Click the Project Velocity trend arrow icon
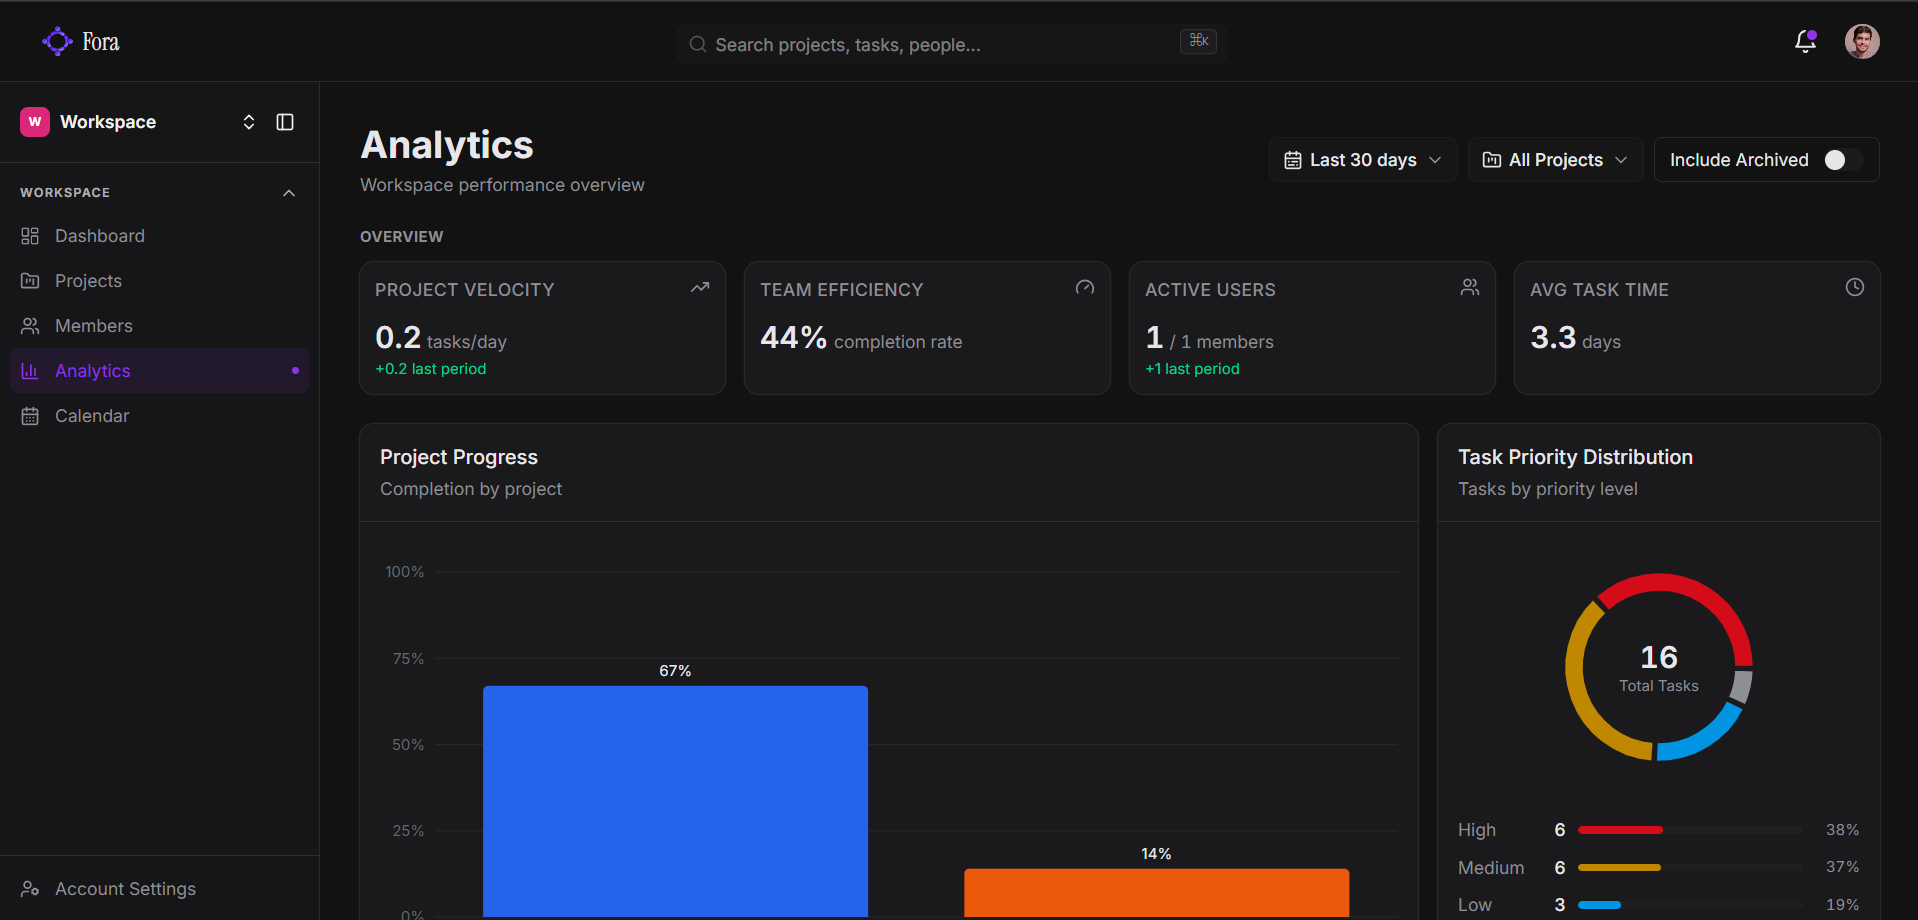Screen dimensions: 1918x920 tap(700, 288)
